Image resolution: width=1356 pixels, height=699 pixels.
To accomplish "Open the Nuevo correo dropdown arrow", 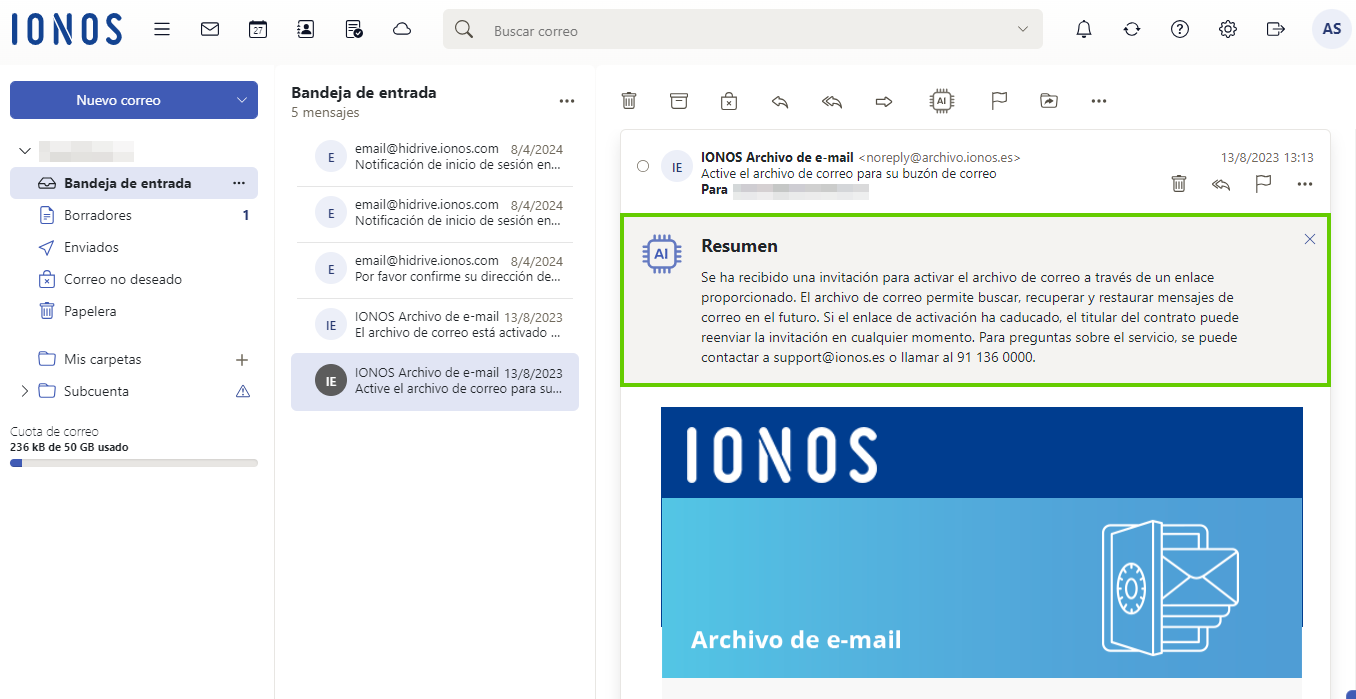I will [241, 100].
